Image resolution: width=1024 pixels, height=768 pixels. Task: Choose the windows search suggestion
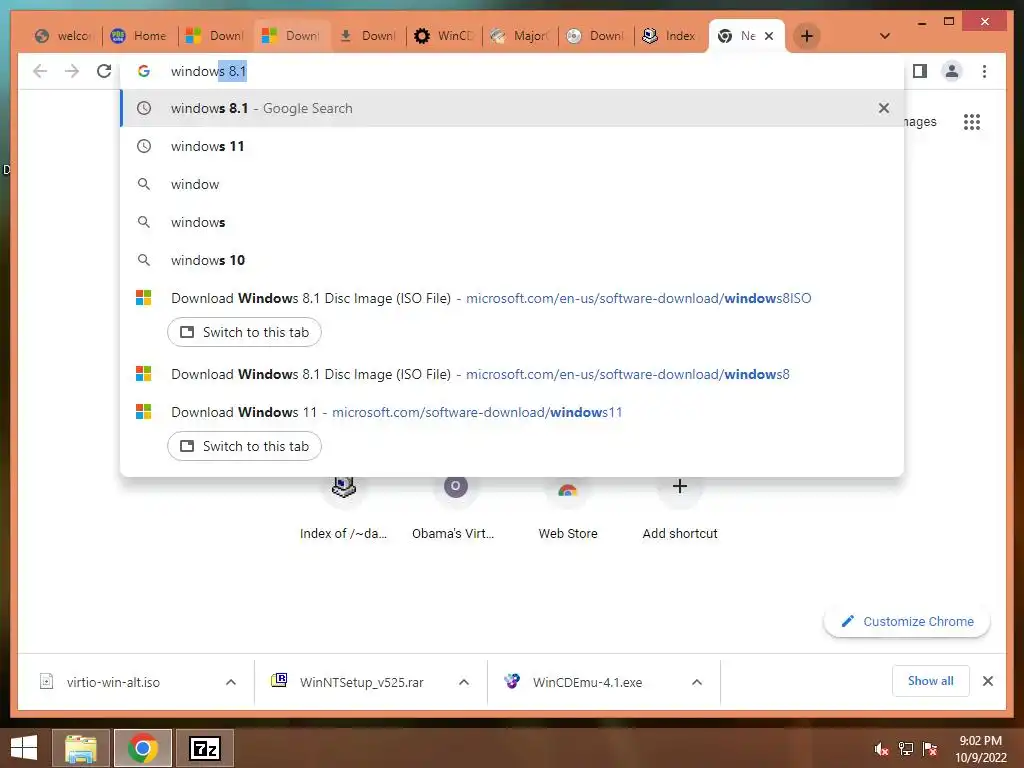click(512, 222)
